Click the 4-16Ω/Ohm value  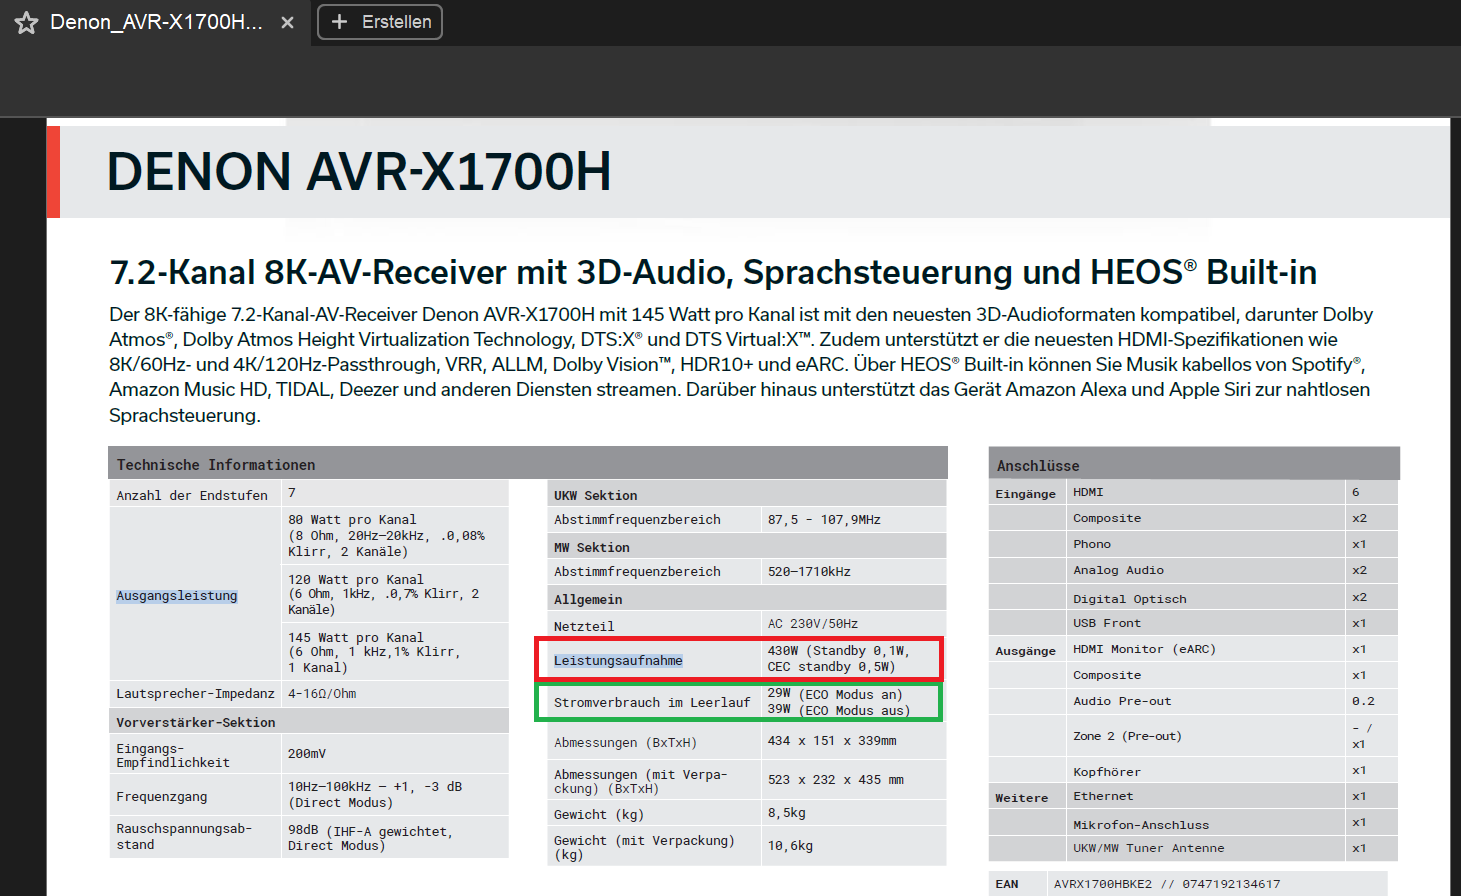pyautogui.click(x=322, y=694)
